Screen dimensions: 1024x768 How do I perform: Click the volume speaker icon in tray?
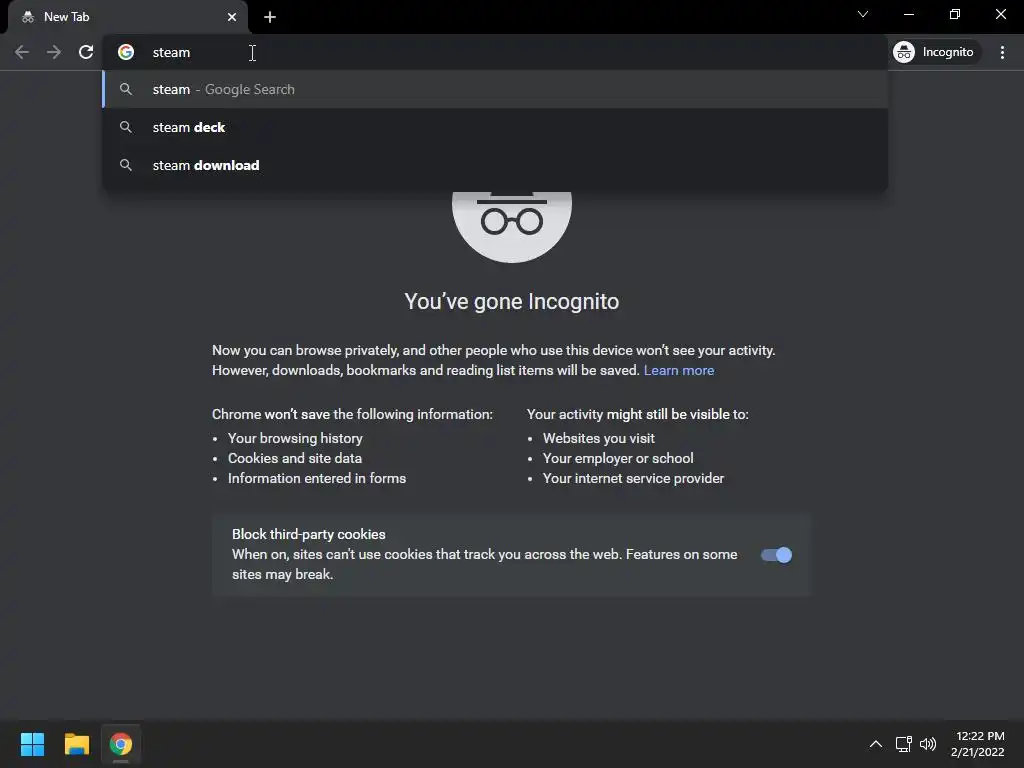pyautogui.click(x=927, y=744)
